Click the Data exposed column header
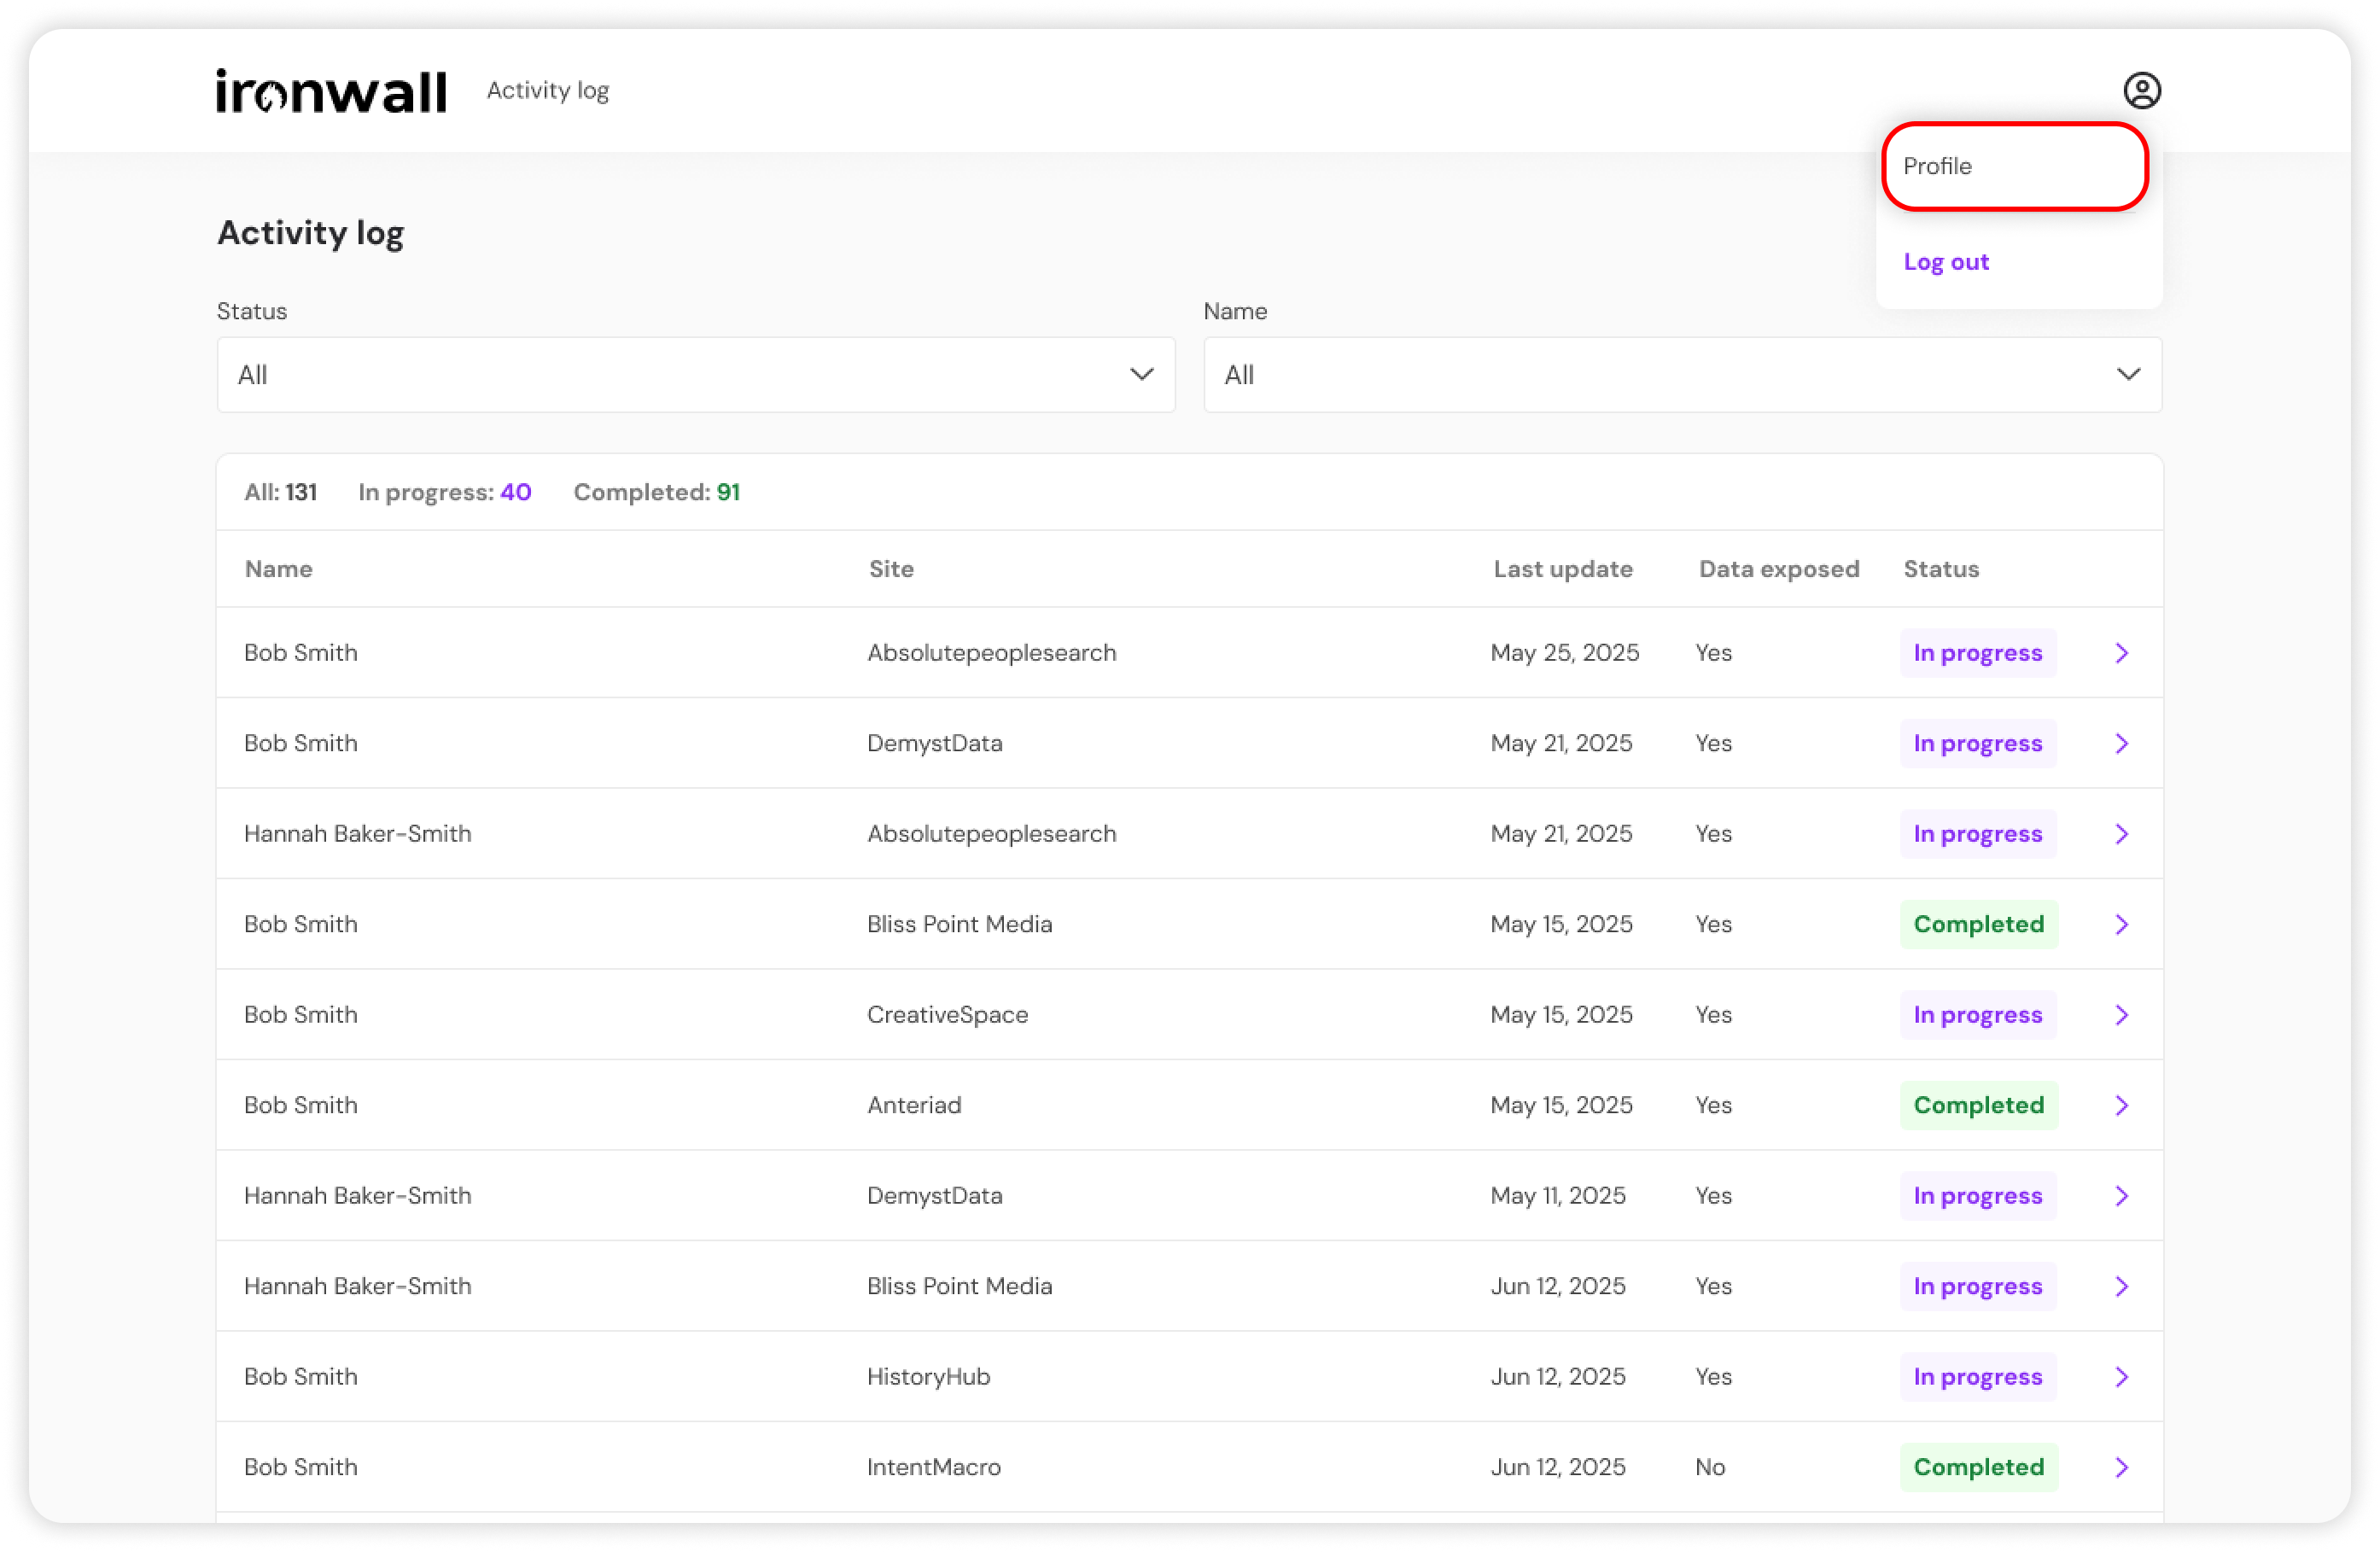Image resolution: width=2380 pixels, height=1552 pixels. (1779, 569)
